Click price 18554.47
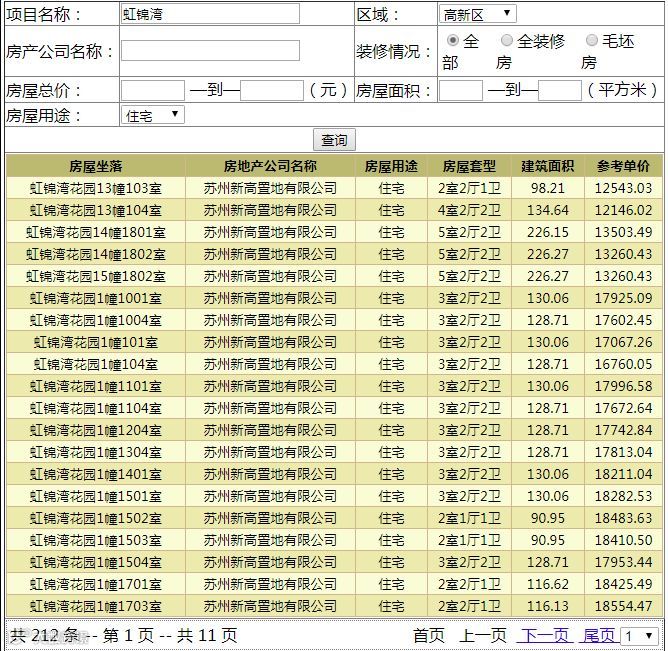 (623, 606)
